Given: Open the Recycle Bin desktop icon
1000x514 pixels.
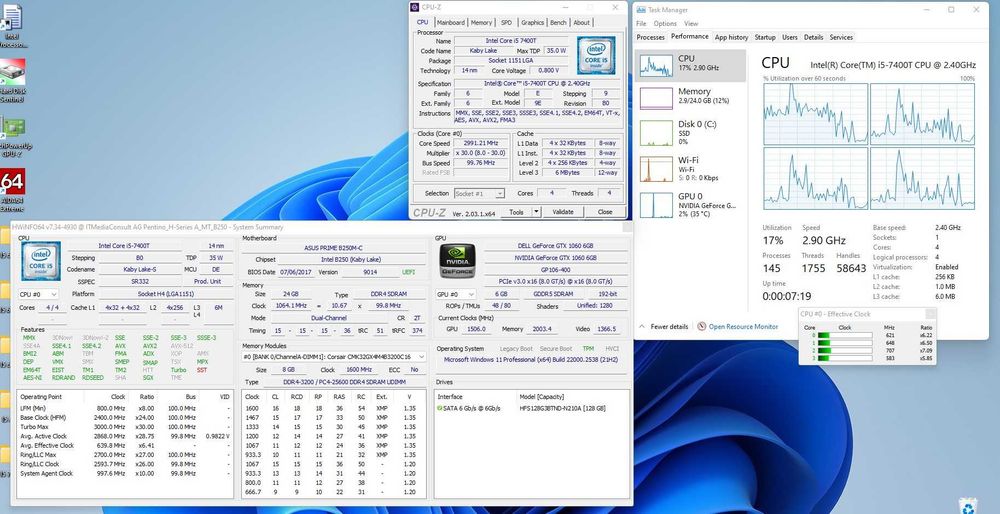Looking at the screenshot, I should [x=969, y=506].
